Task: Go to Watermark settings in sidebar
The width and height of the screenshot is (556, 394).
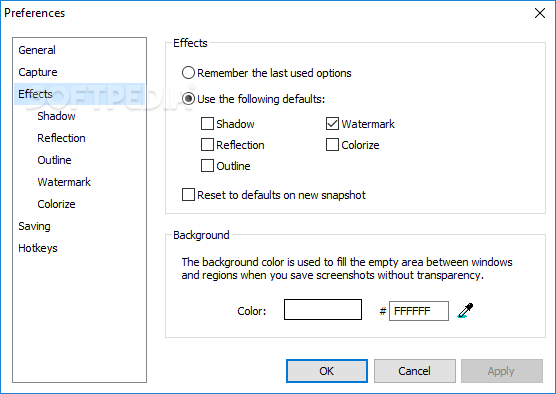Action: point(64,182)
